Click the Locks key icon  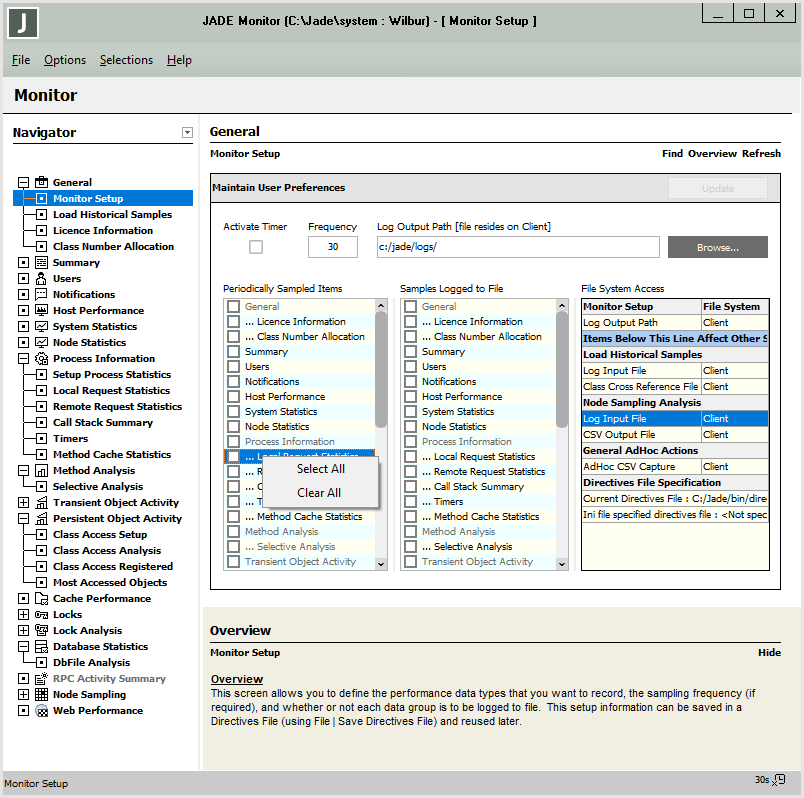pyautogui.click(x=42, y=614)
